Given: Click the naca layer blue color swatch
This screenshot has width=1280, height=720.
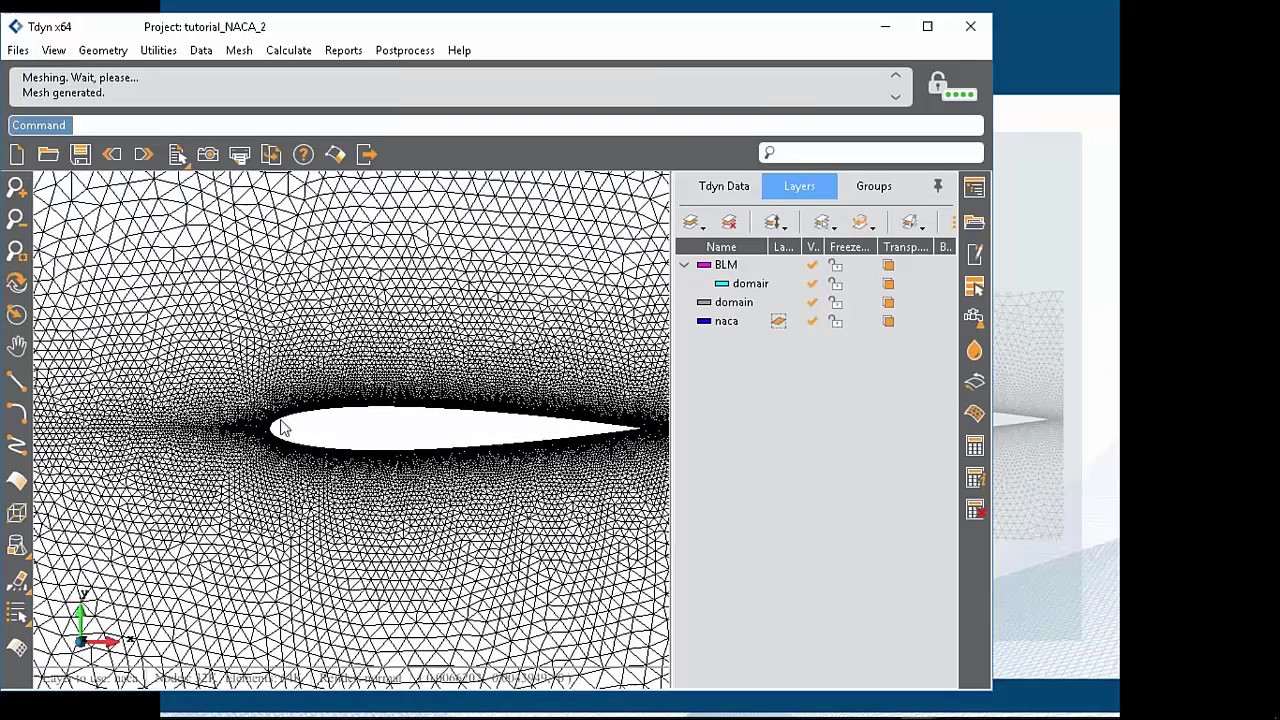Looking at the screenshot, I should (704, 321).
